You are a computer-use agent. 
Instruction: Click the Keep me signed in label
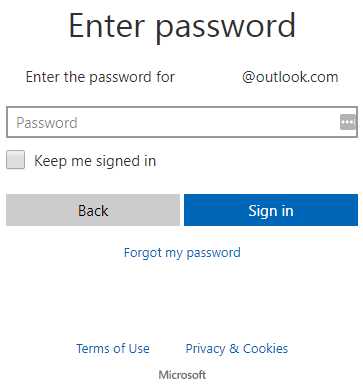pyautogui.click(x=95, y=161)
